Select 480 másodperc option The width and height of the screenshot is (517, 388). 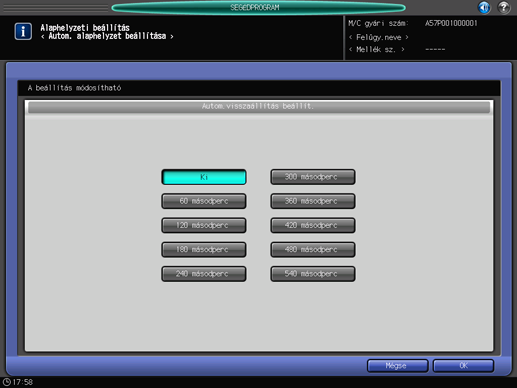point(313,250)
